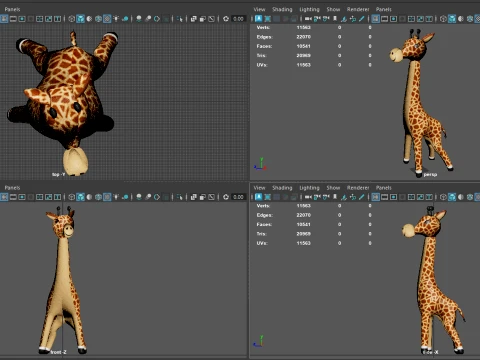Open the Lighting menu in the persp panel

tap(309, 9)
